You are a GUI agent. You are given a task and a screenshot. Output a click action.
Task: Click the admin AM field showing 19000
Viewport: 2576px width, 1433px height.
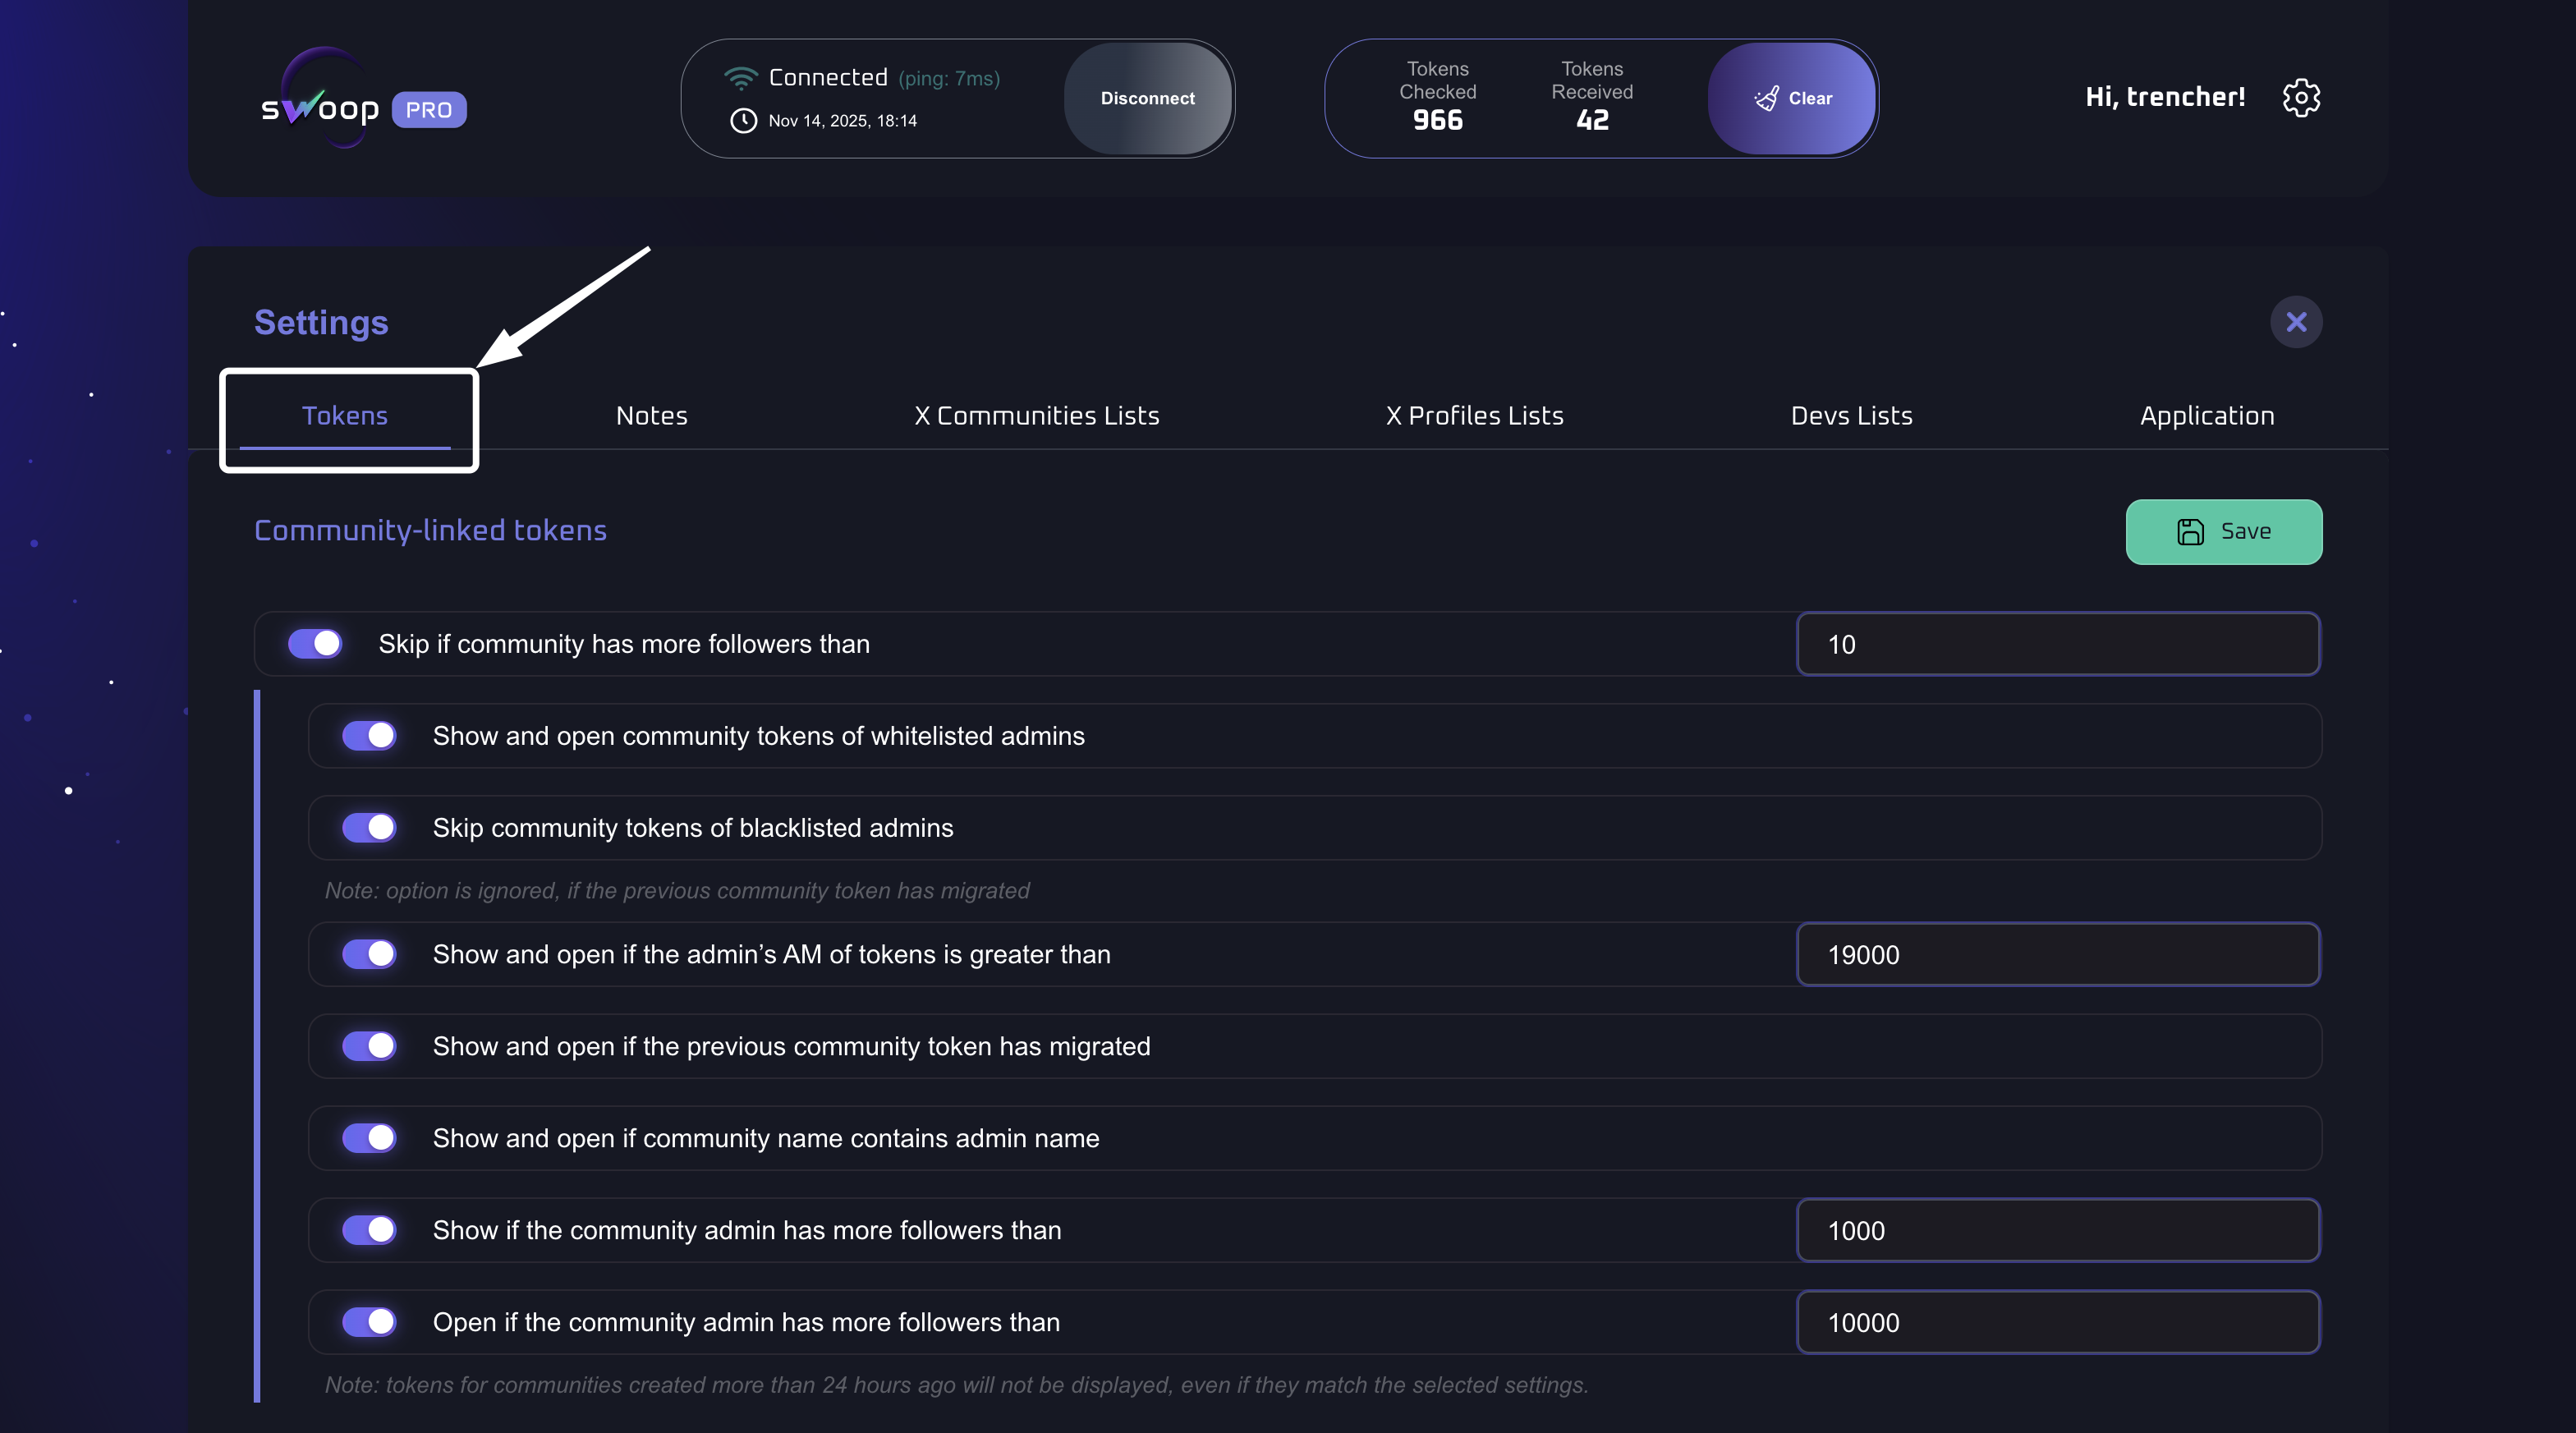point(2057,954)
